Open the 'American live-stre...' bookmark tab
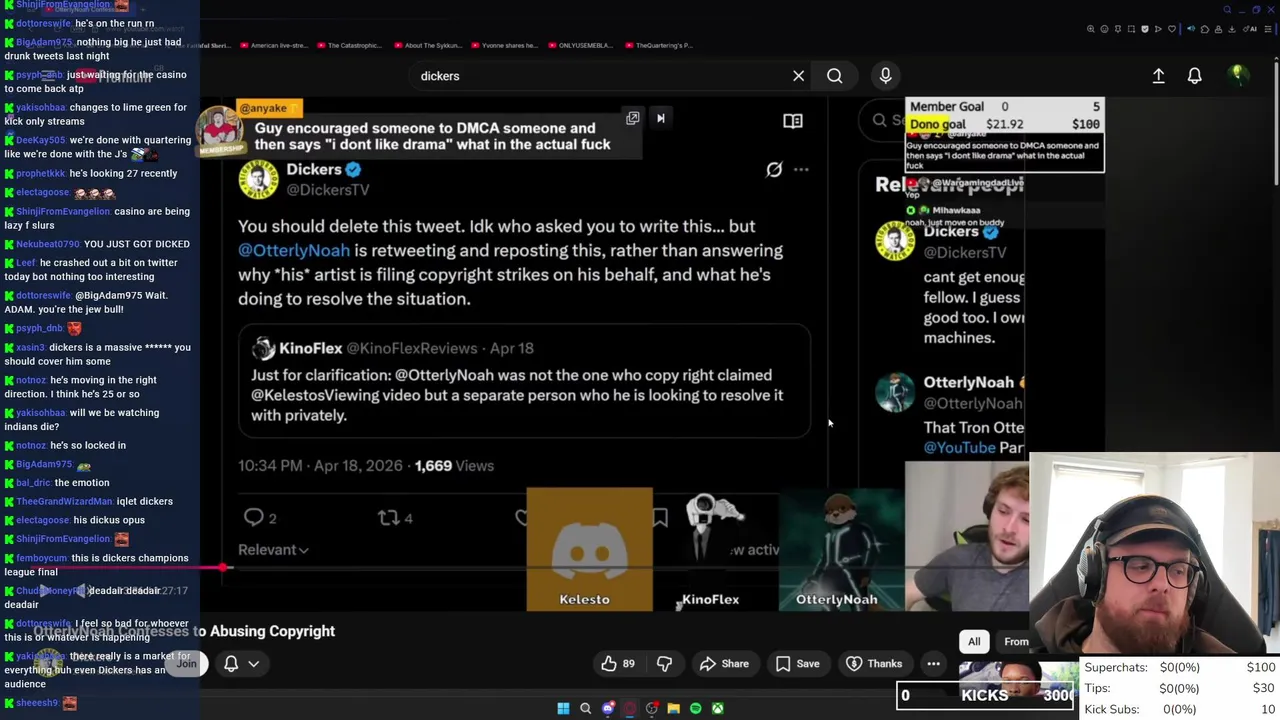 [274, 45]
